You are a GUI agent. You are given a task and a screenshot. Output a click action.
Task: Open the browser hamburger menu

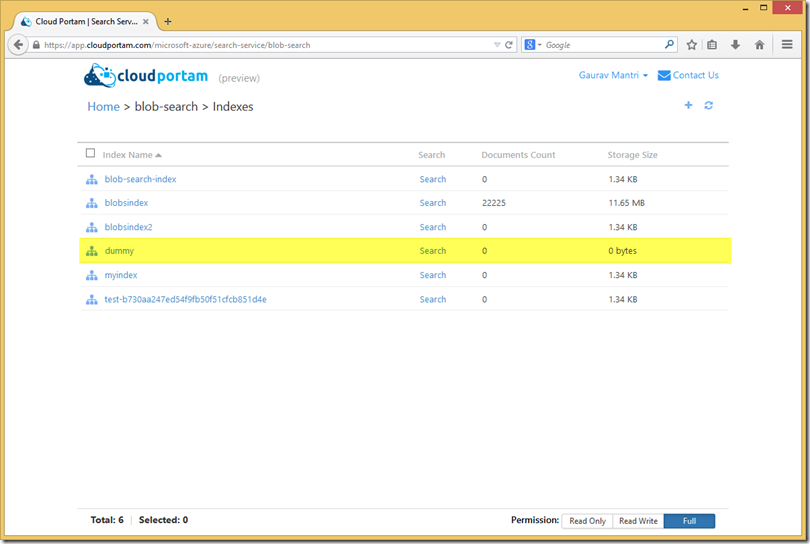point(787,45)
